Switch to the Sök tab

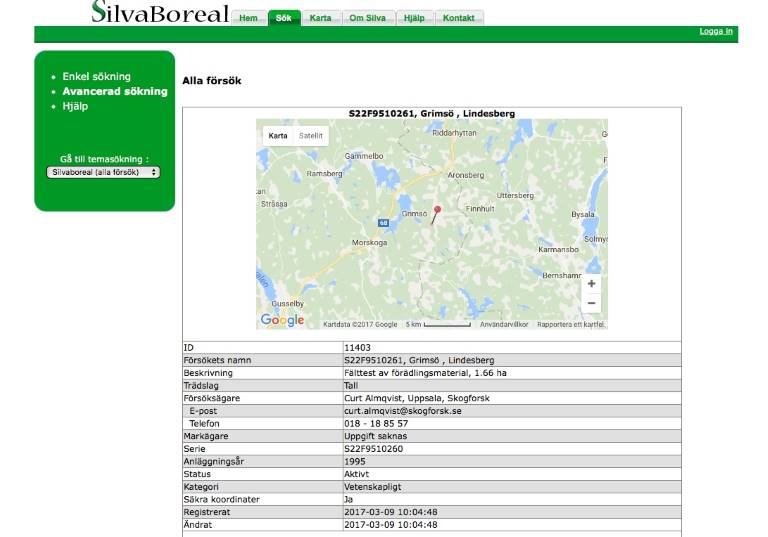coord(284,18)
